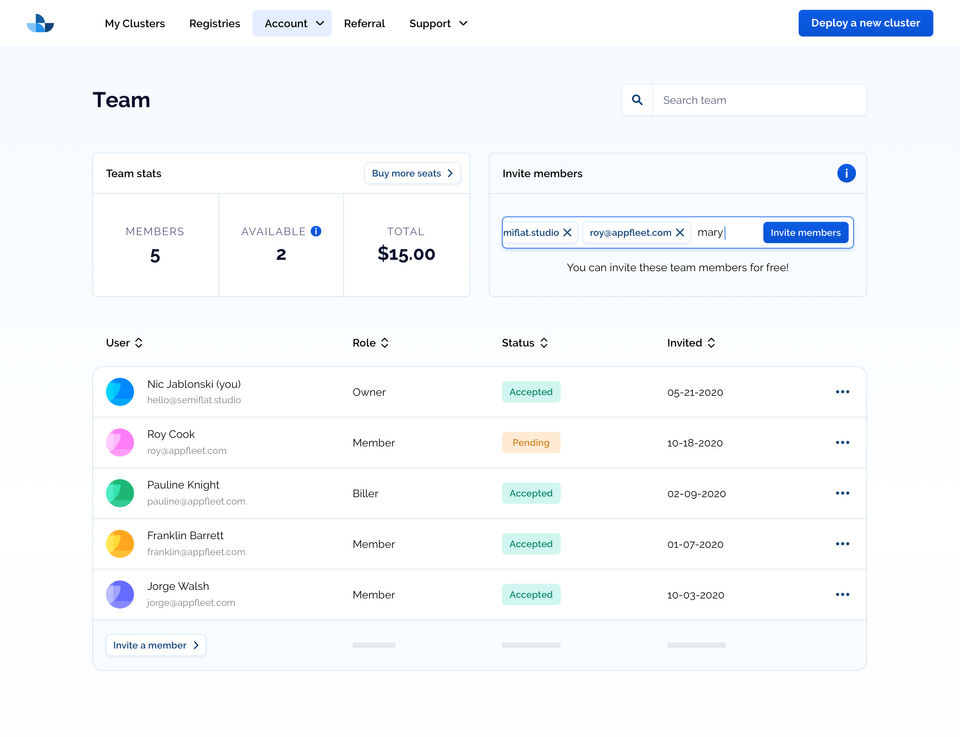Open the Invite members info icon
This screenshot has width=960, height=737.
click(x=846, y=173)
